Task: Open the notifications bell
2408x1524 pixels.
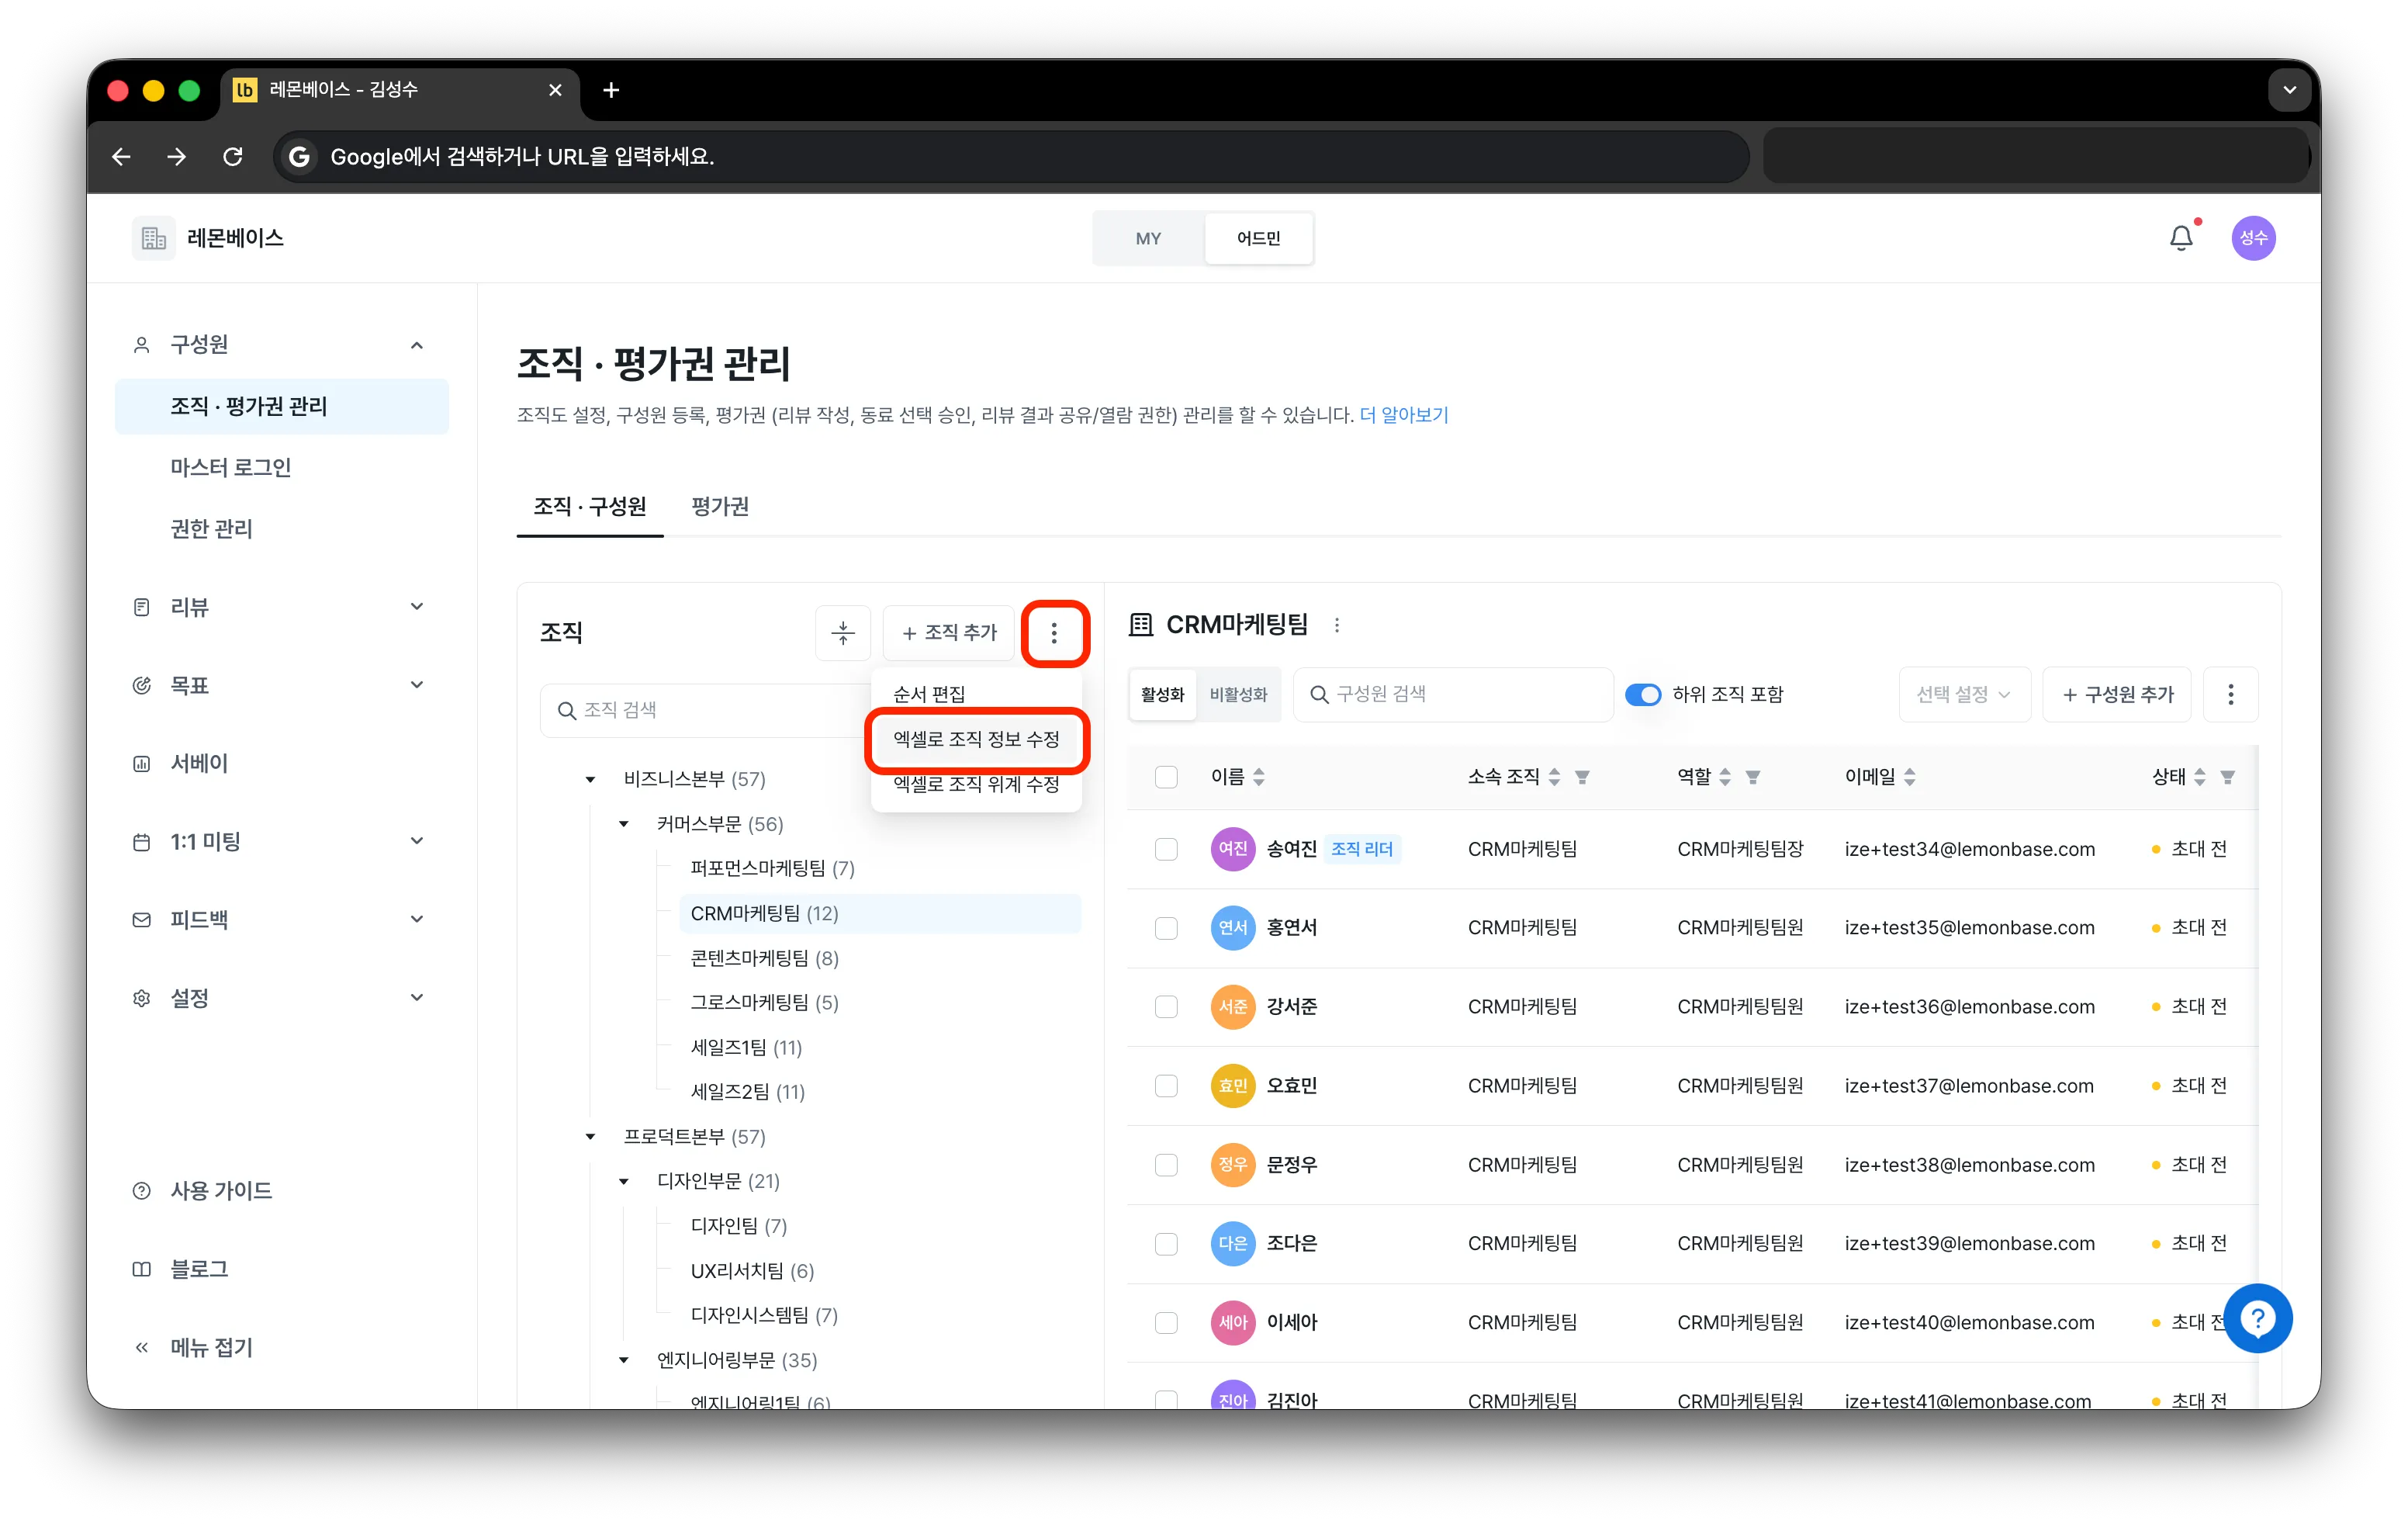Action: point(2181,238)
